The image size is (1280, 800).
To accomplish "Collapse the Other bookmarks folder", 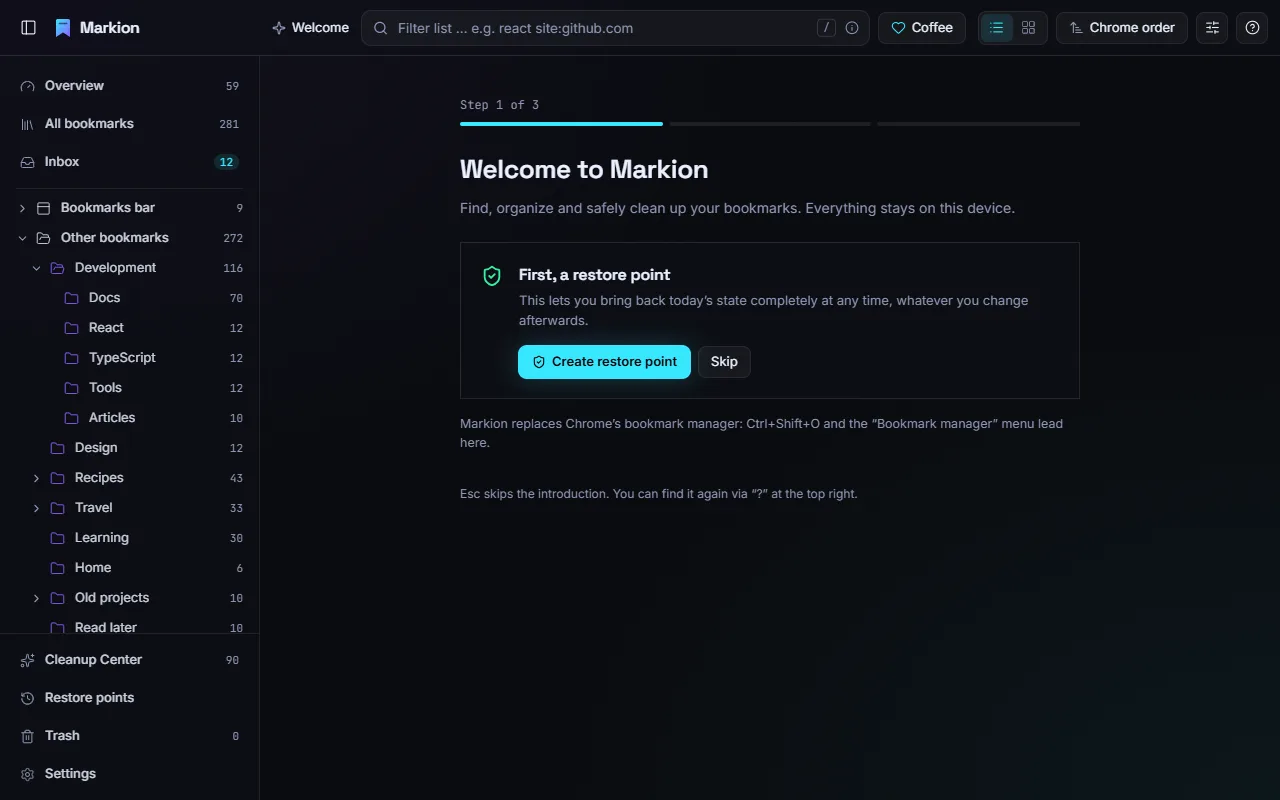I will [22, 238].
